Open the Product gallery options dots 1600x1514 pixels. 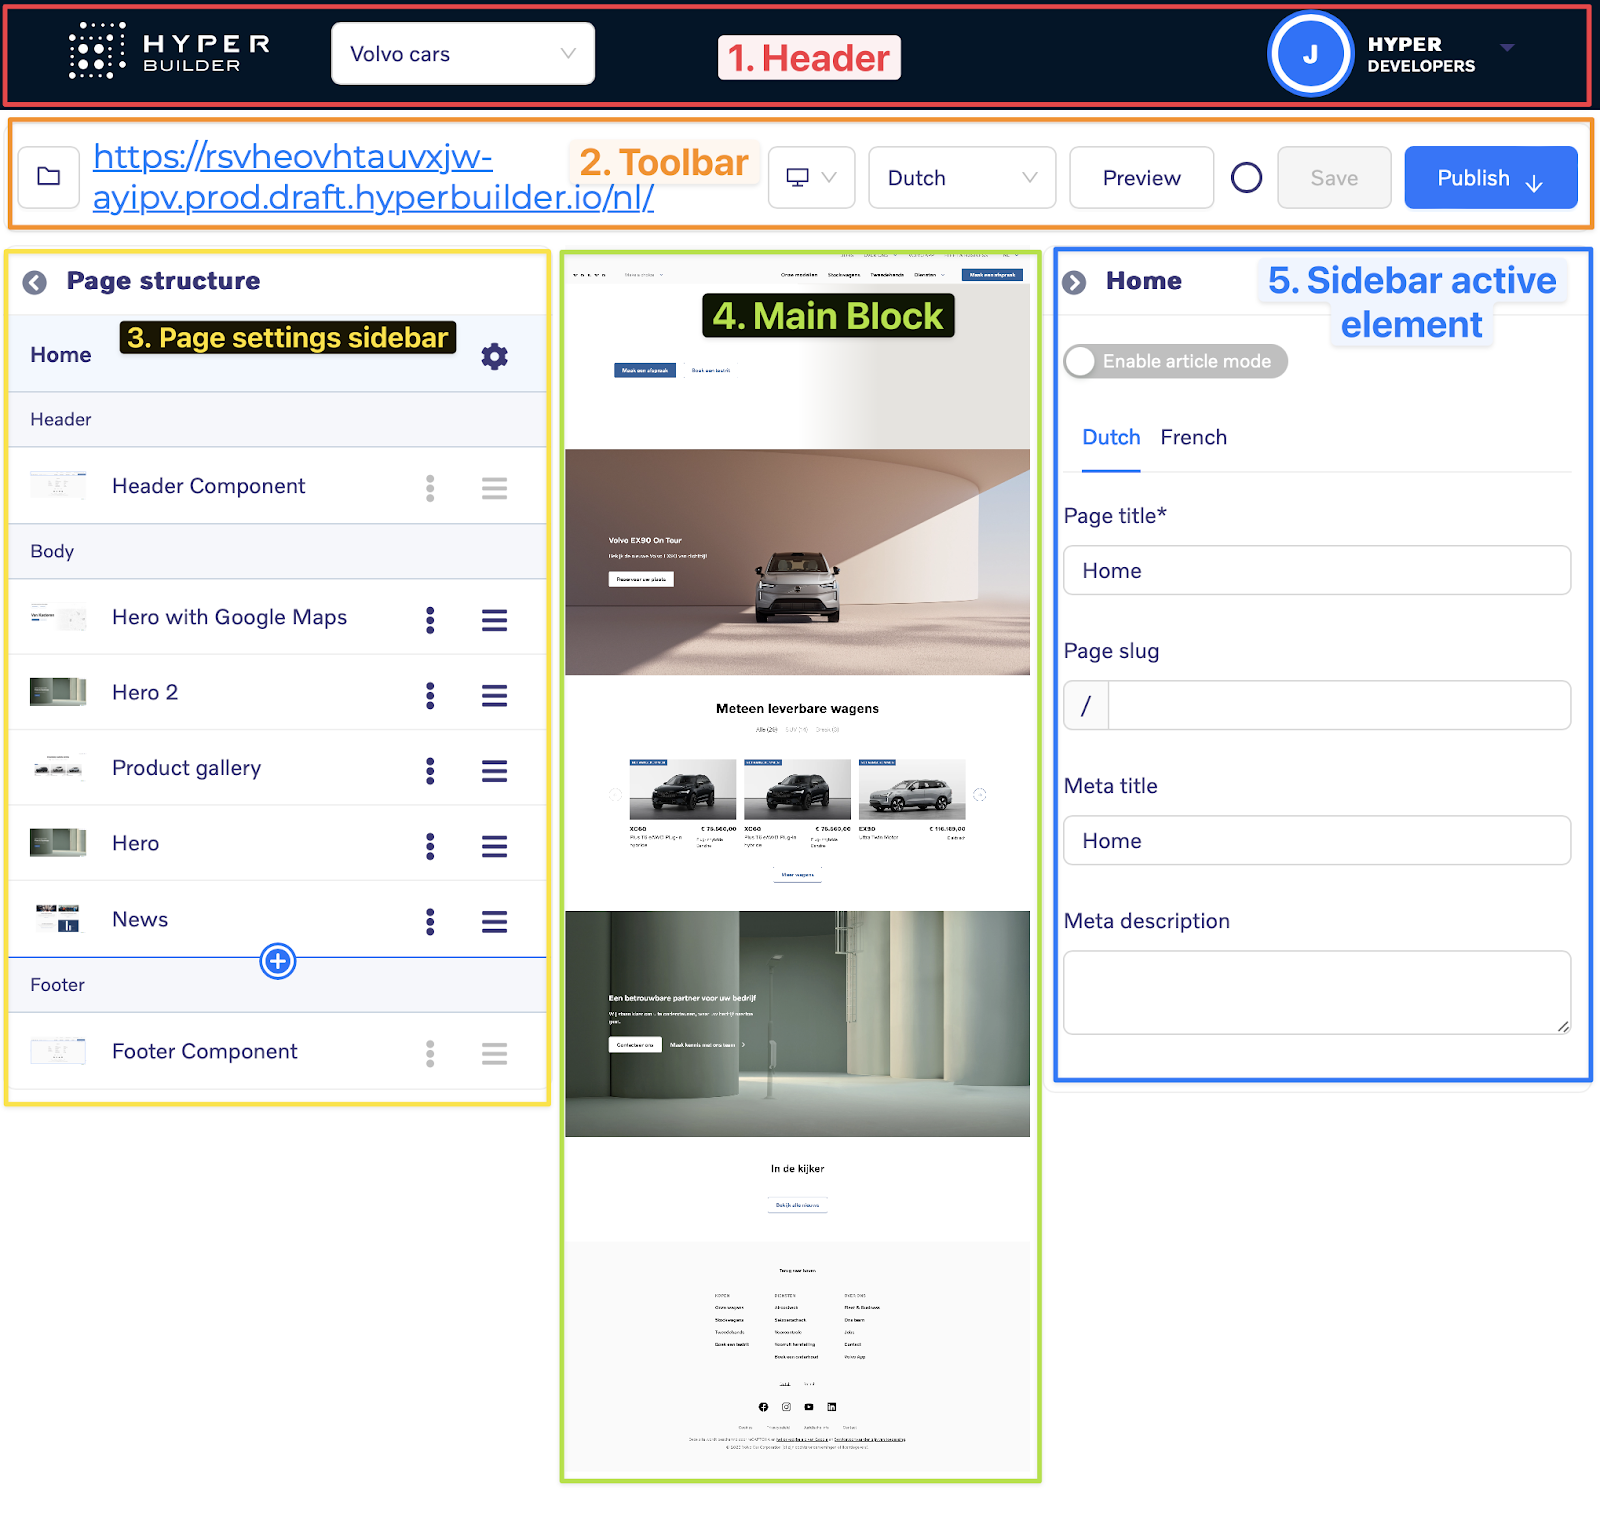[430, 771]
